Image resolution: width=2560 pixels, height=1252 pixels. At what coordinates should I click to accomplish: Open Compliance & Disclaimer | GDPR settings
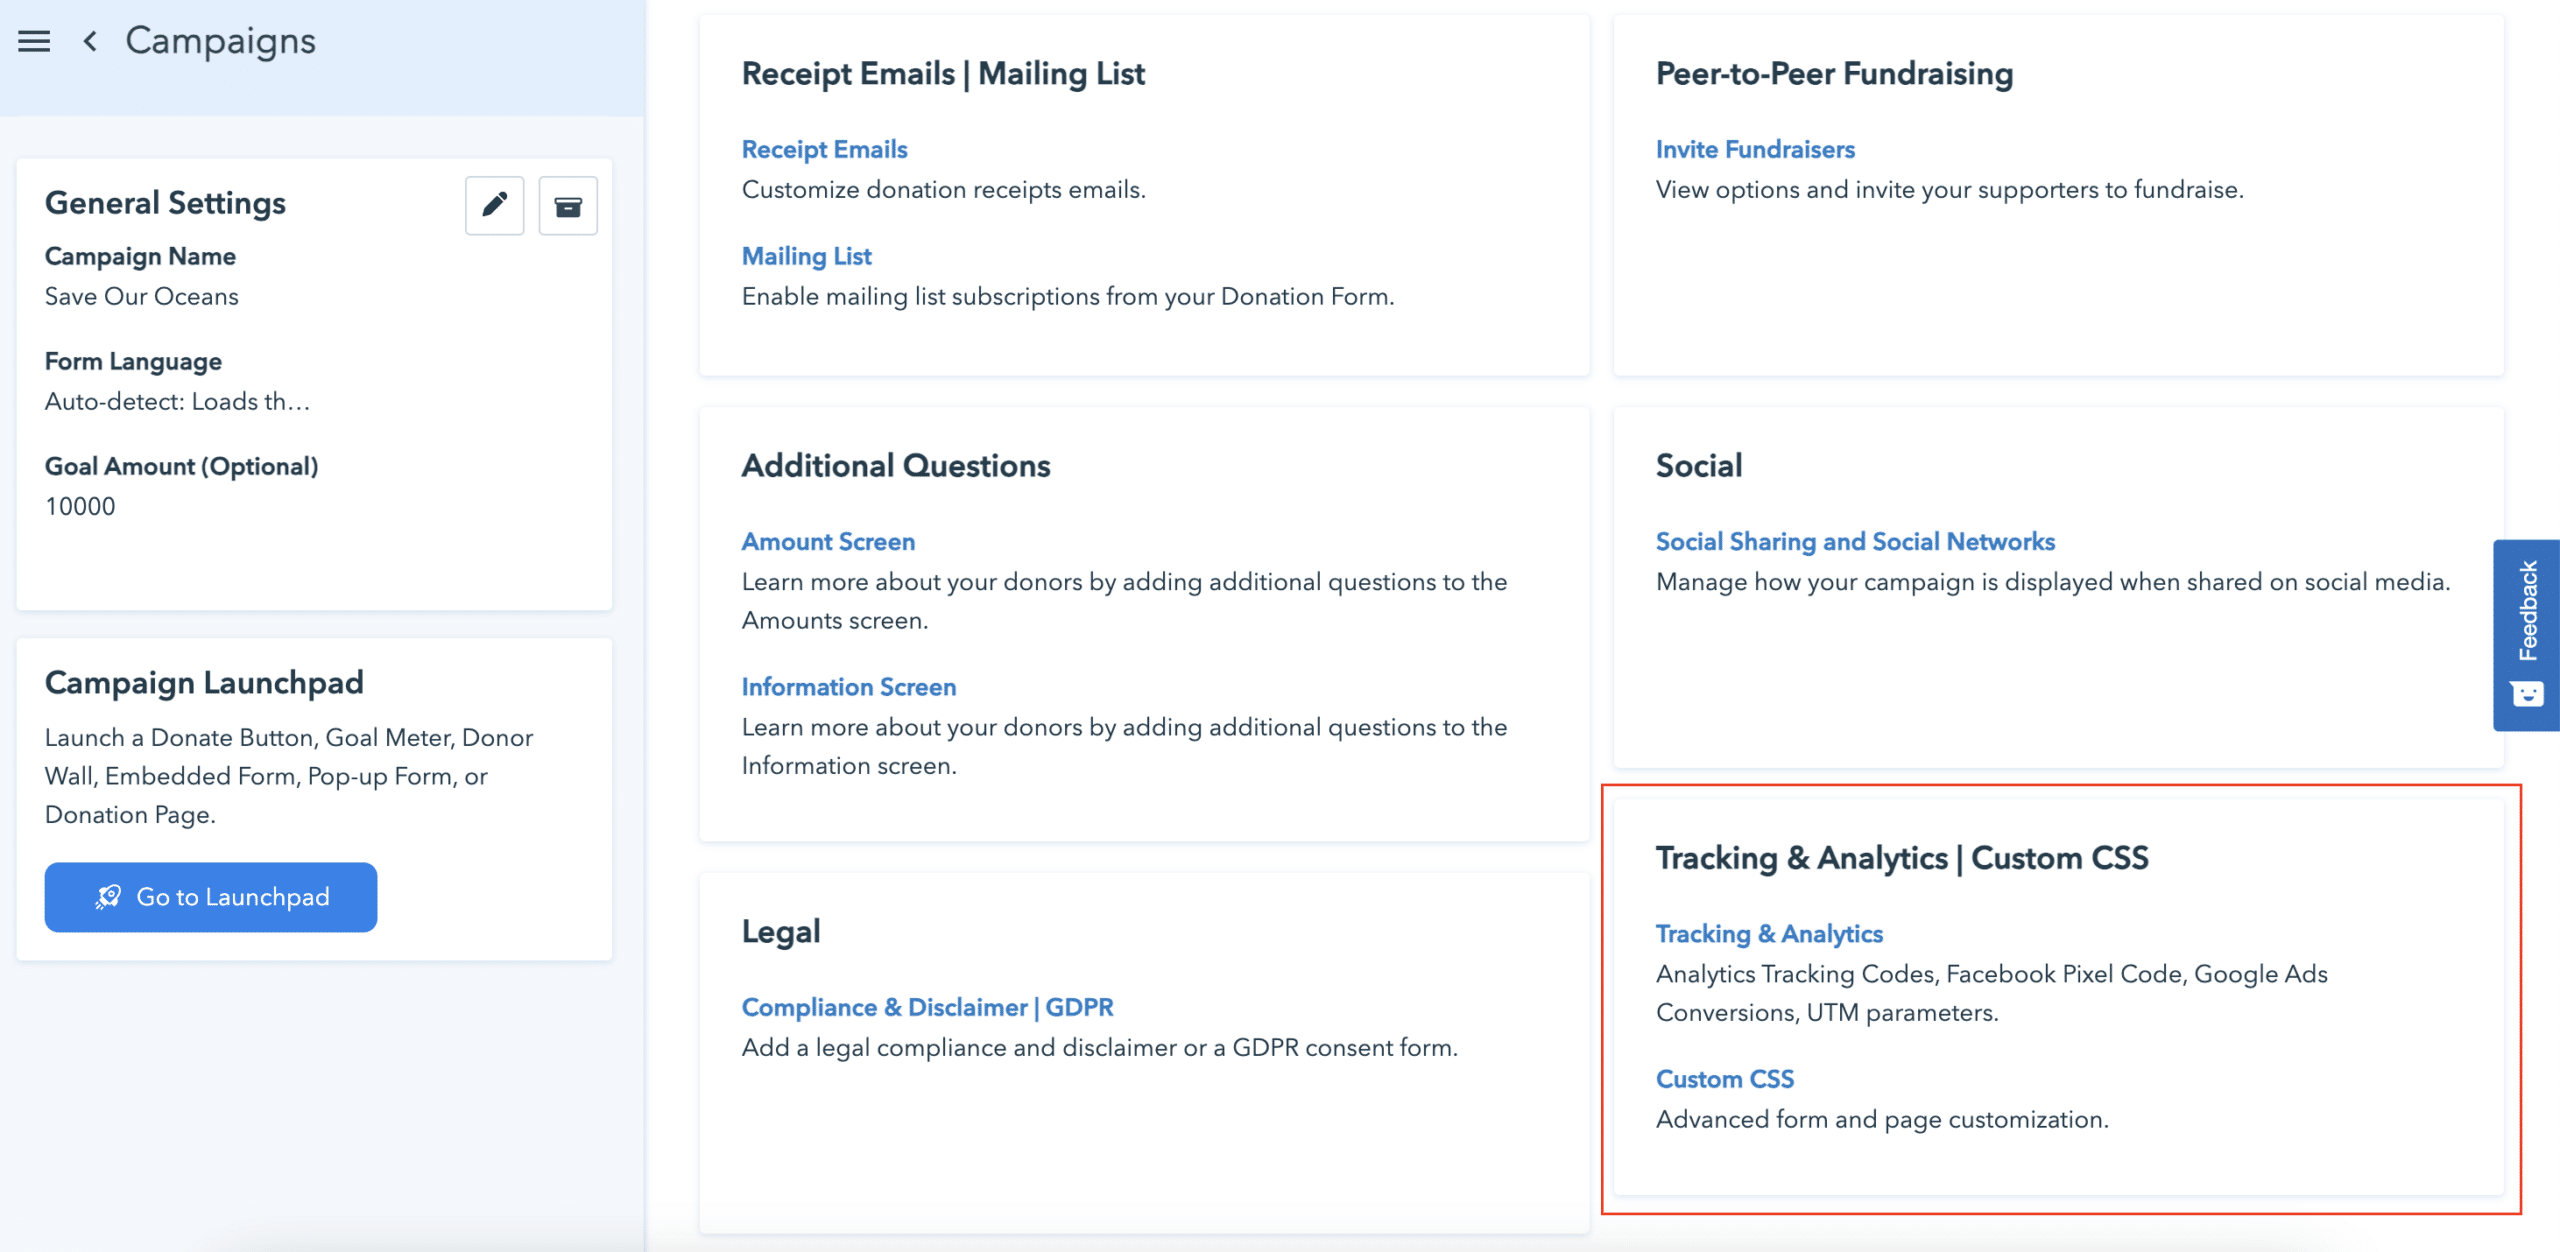(x=926, y=1007)
